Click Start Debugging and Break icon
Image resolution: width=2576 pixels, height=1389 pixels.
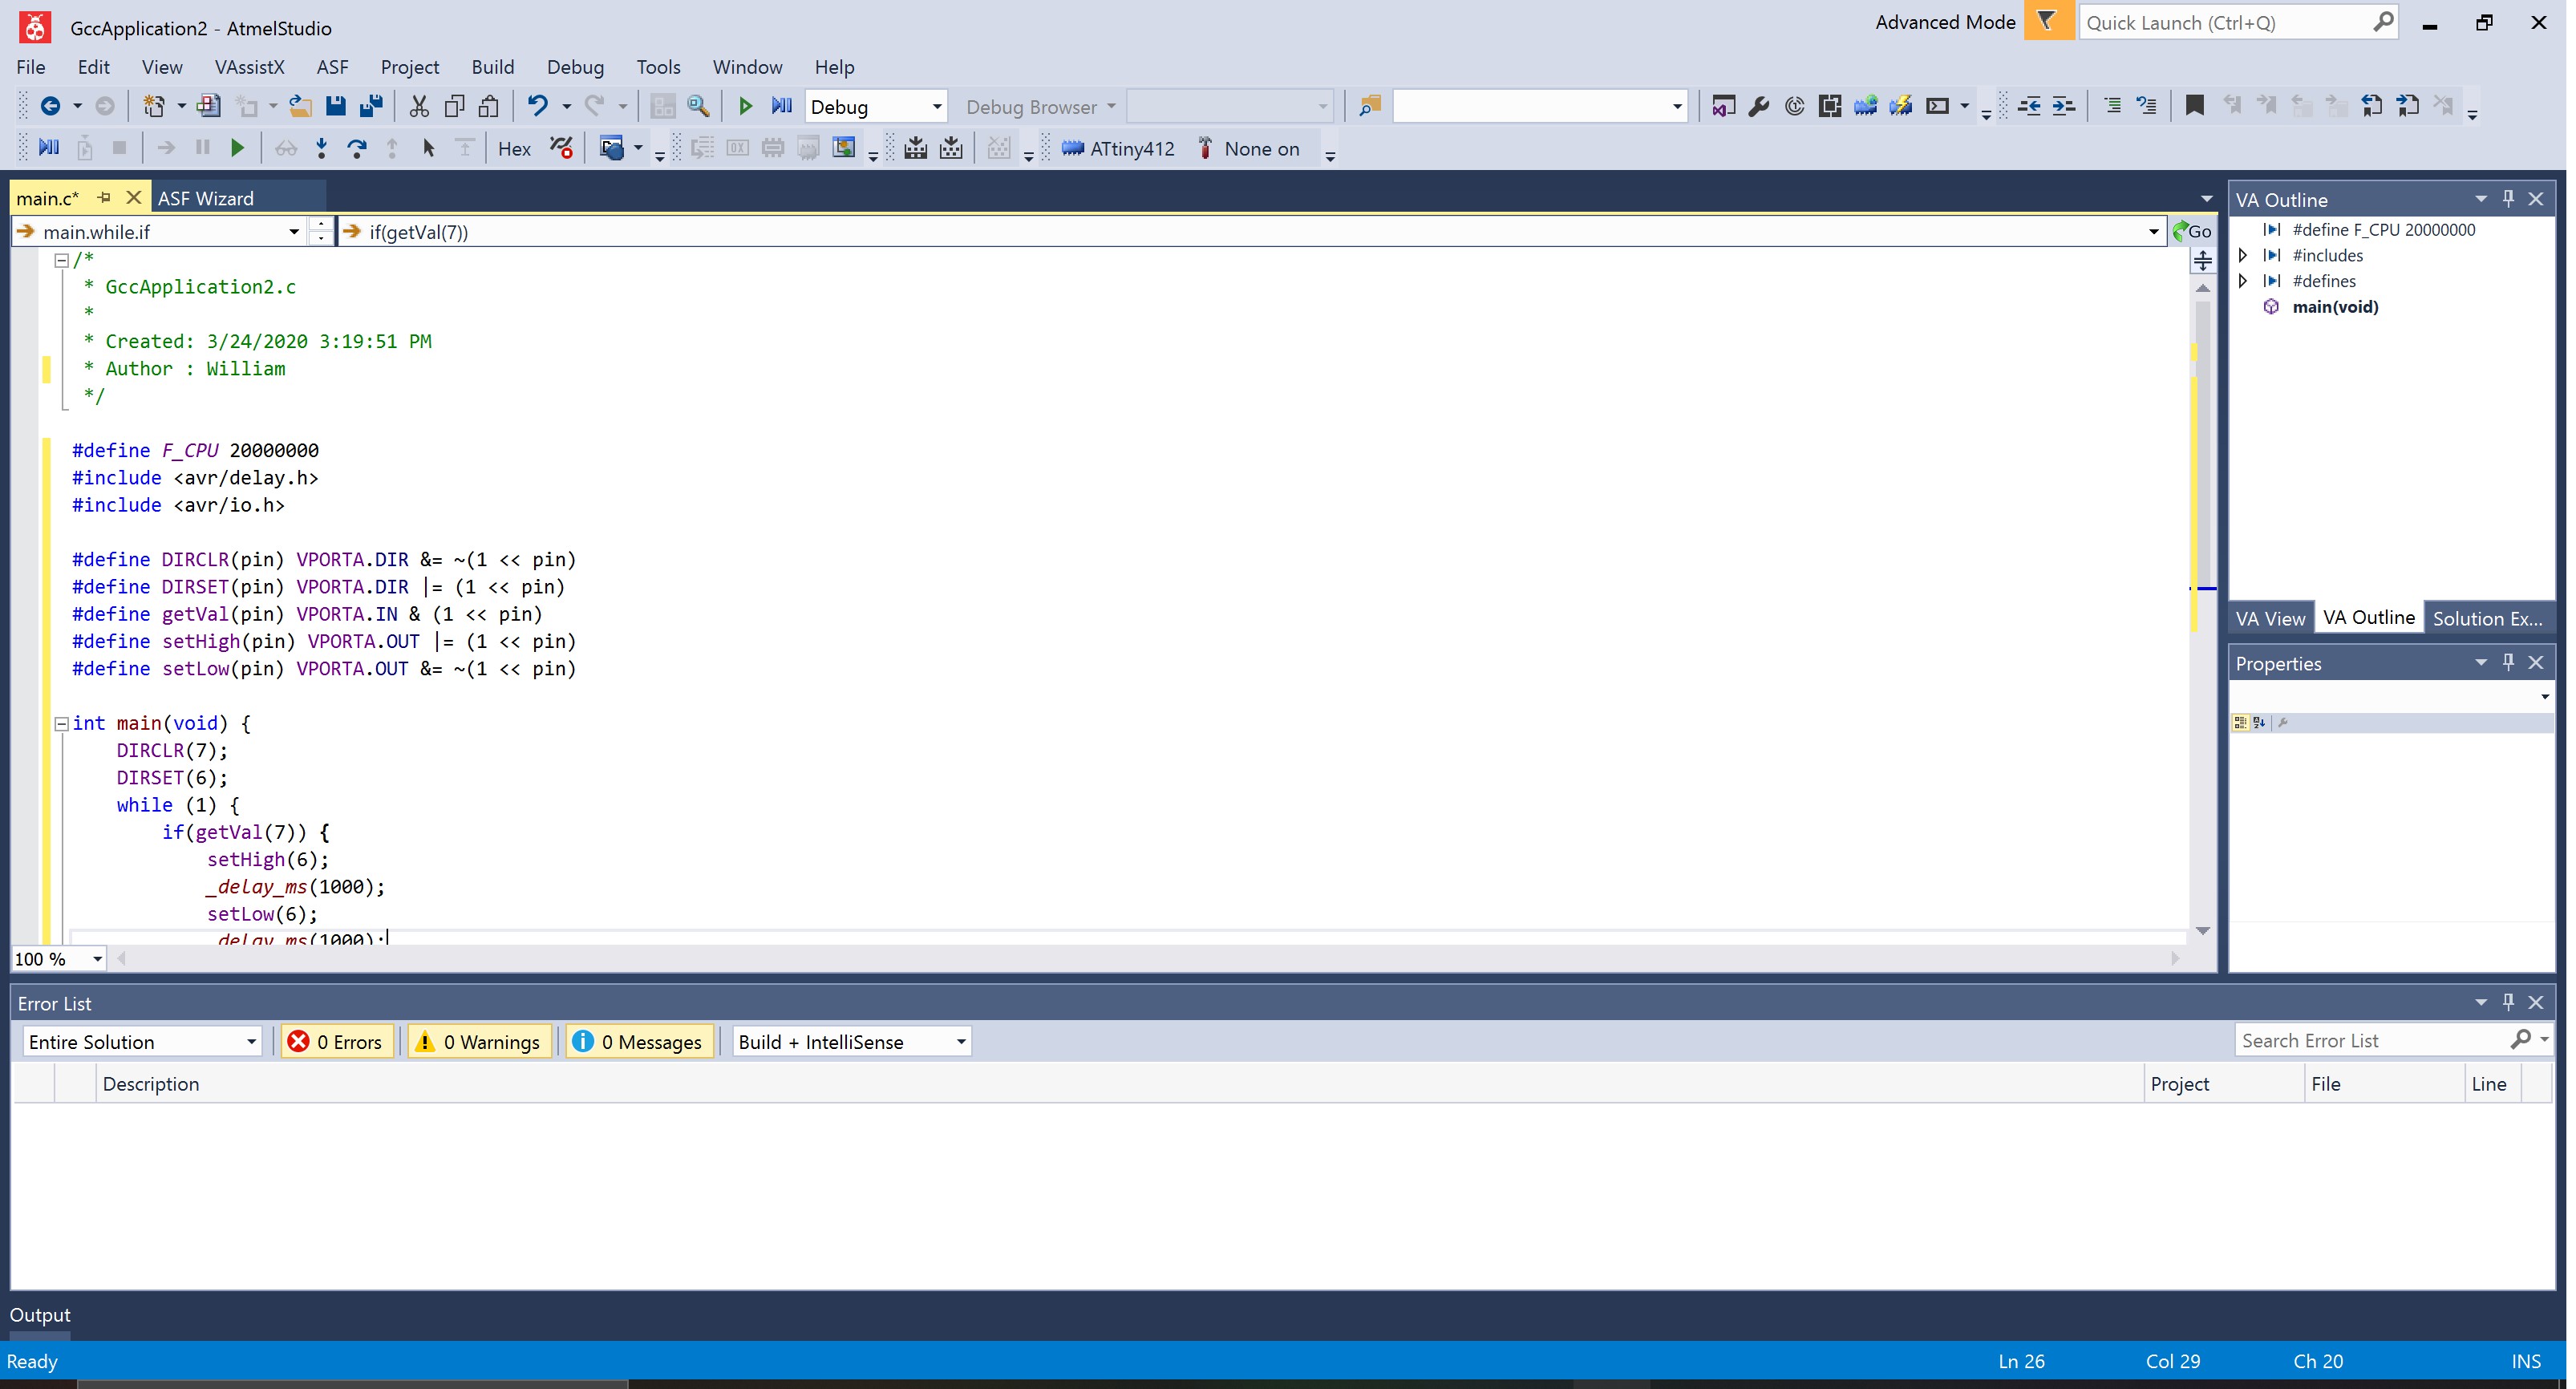(781, 105)
